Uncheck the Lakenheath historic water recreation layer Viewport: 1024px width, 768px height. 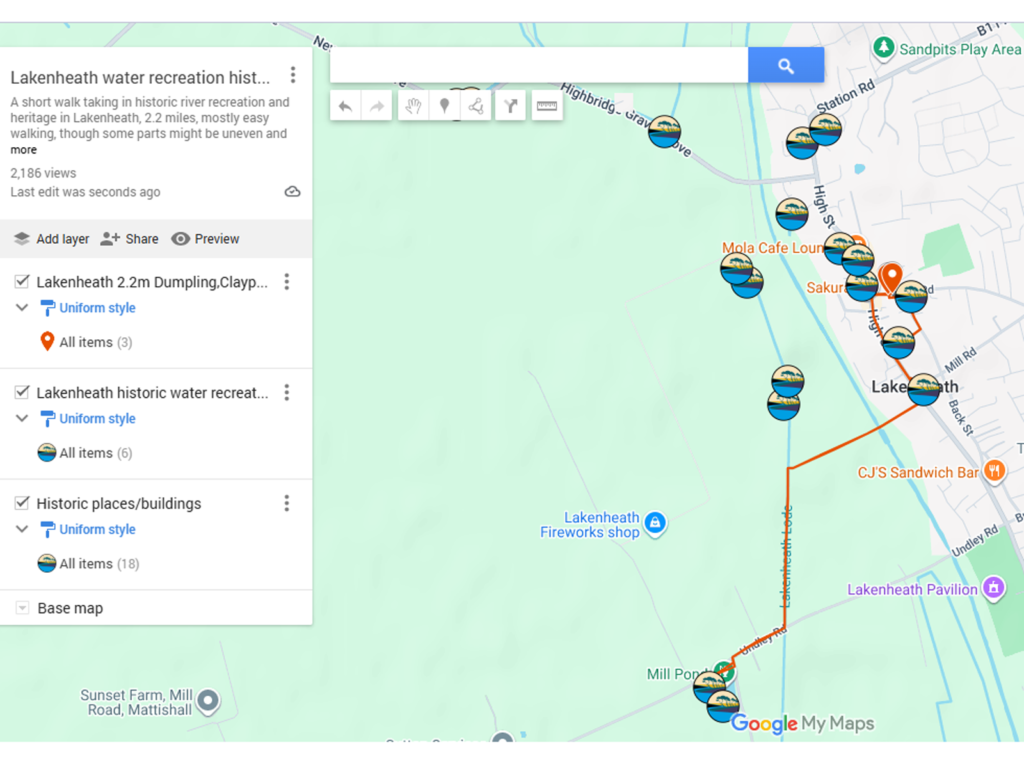tap(22, 392)
